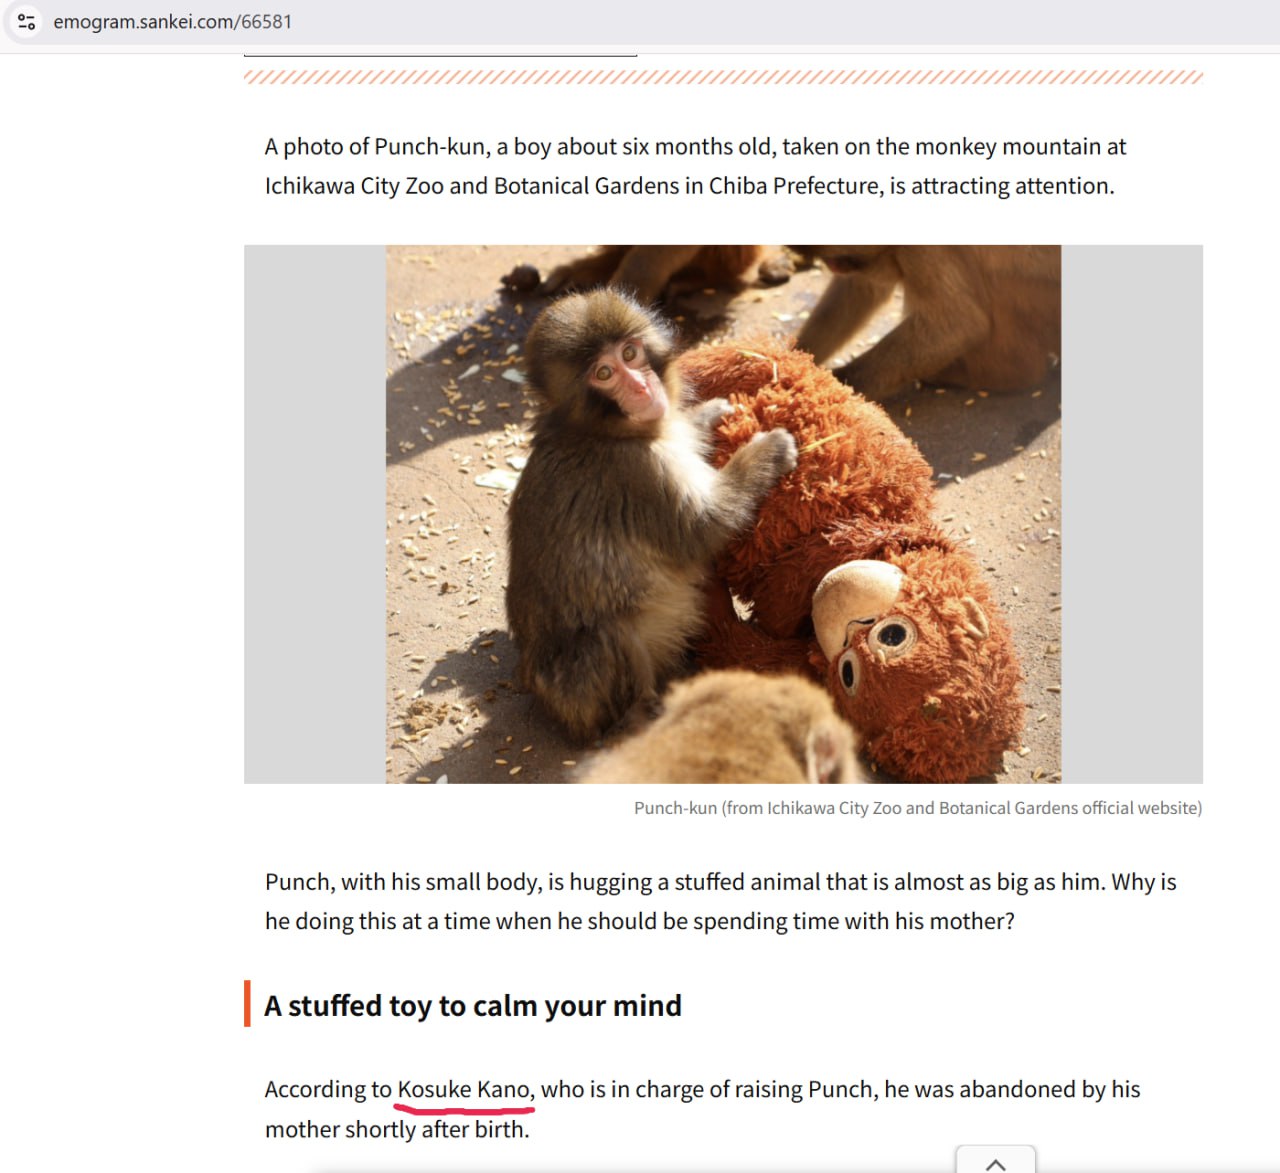Viewport: 1280px width, 1173px height.
Task: Click the scroll-to-top chevron button
Action: coord(996,1161)
